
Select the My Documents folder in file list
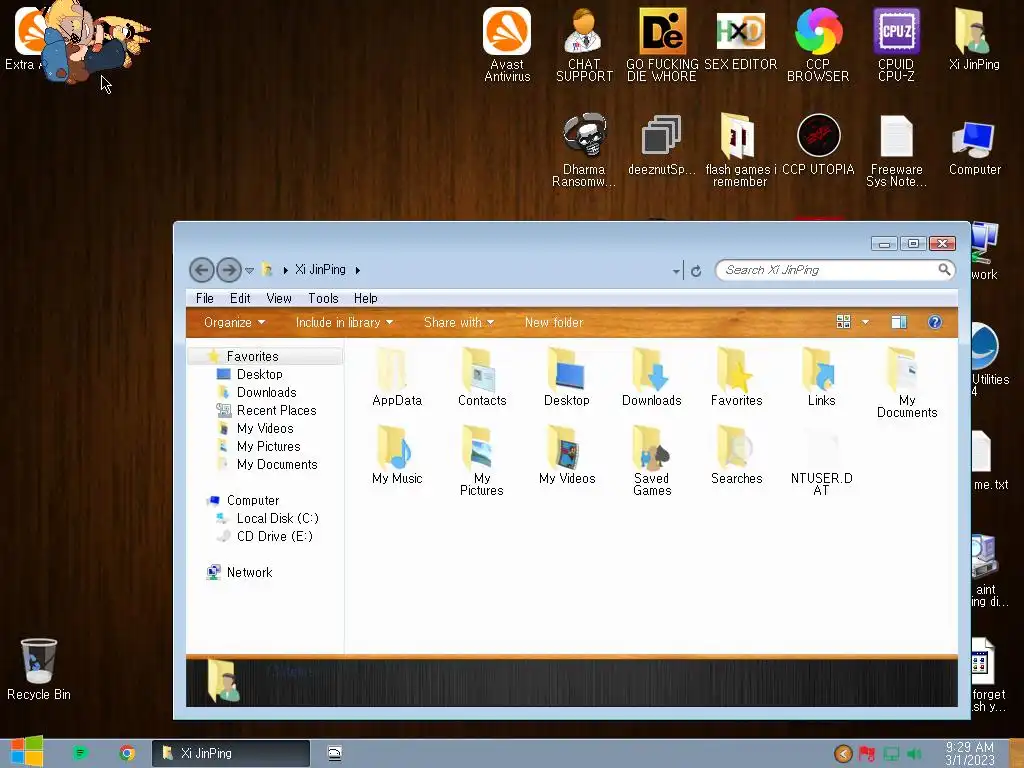click(906, 383)
